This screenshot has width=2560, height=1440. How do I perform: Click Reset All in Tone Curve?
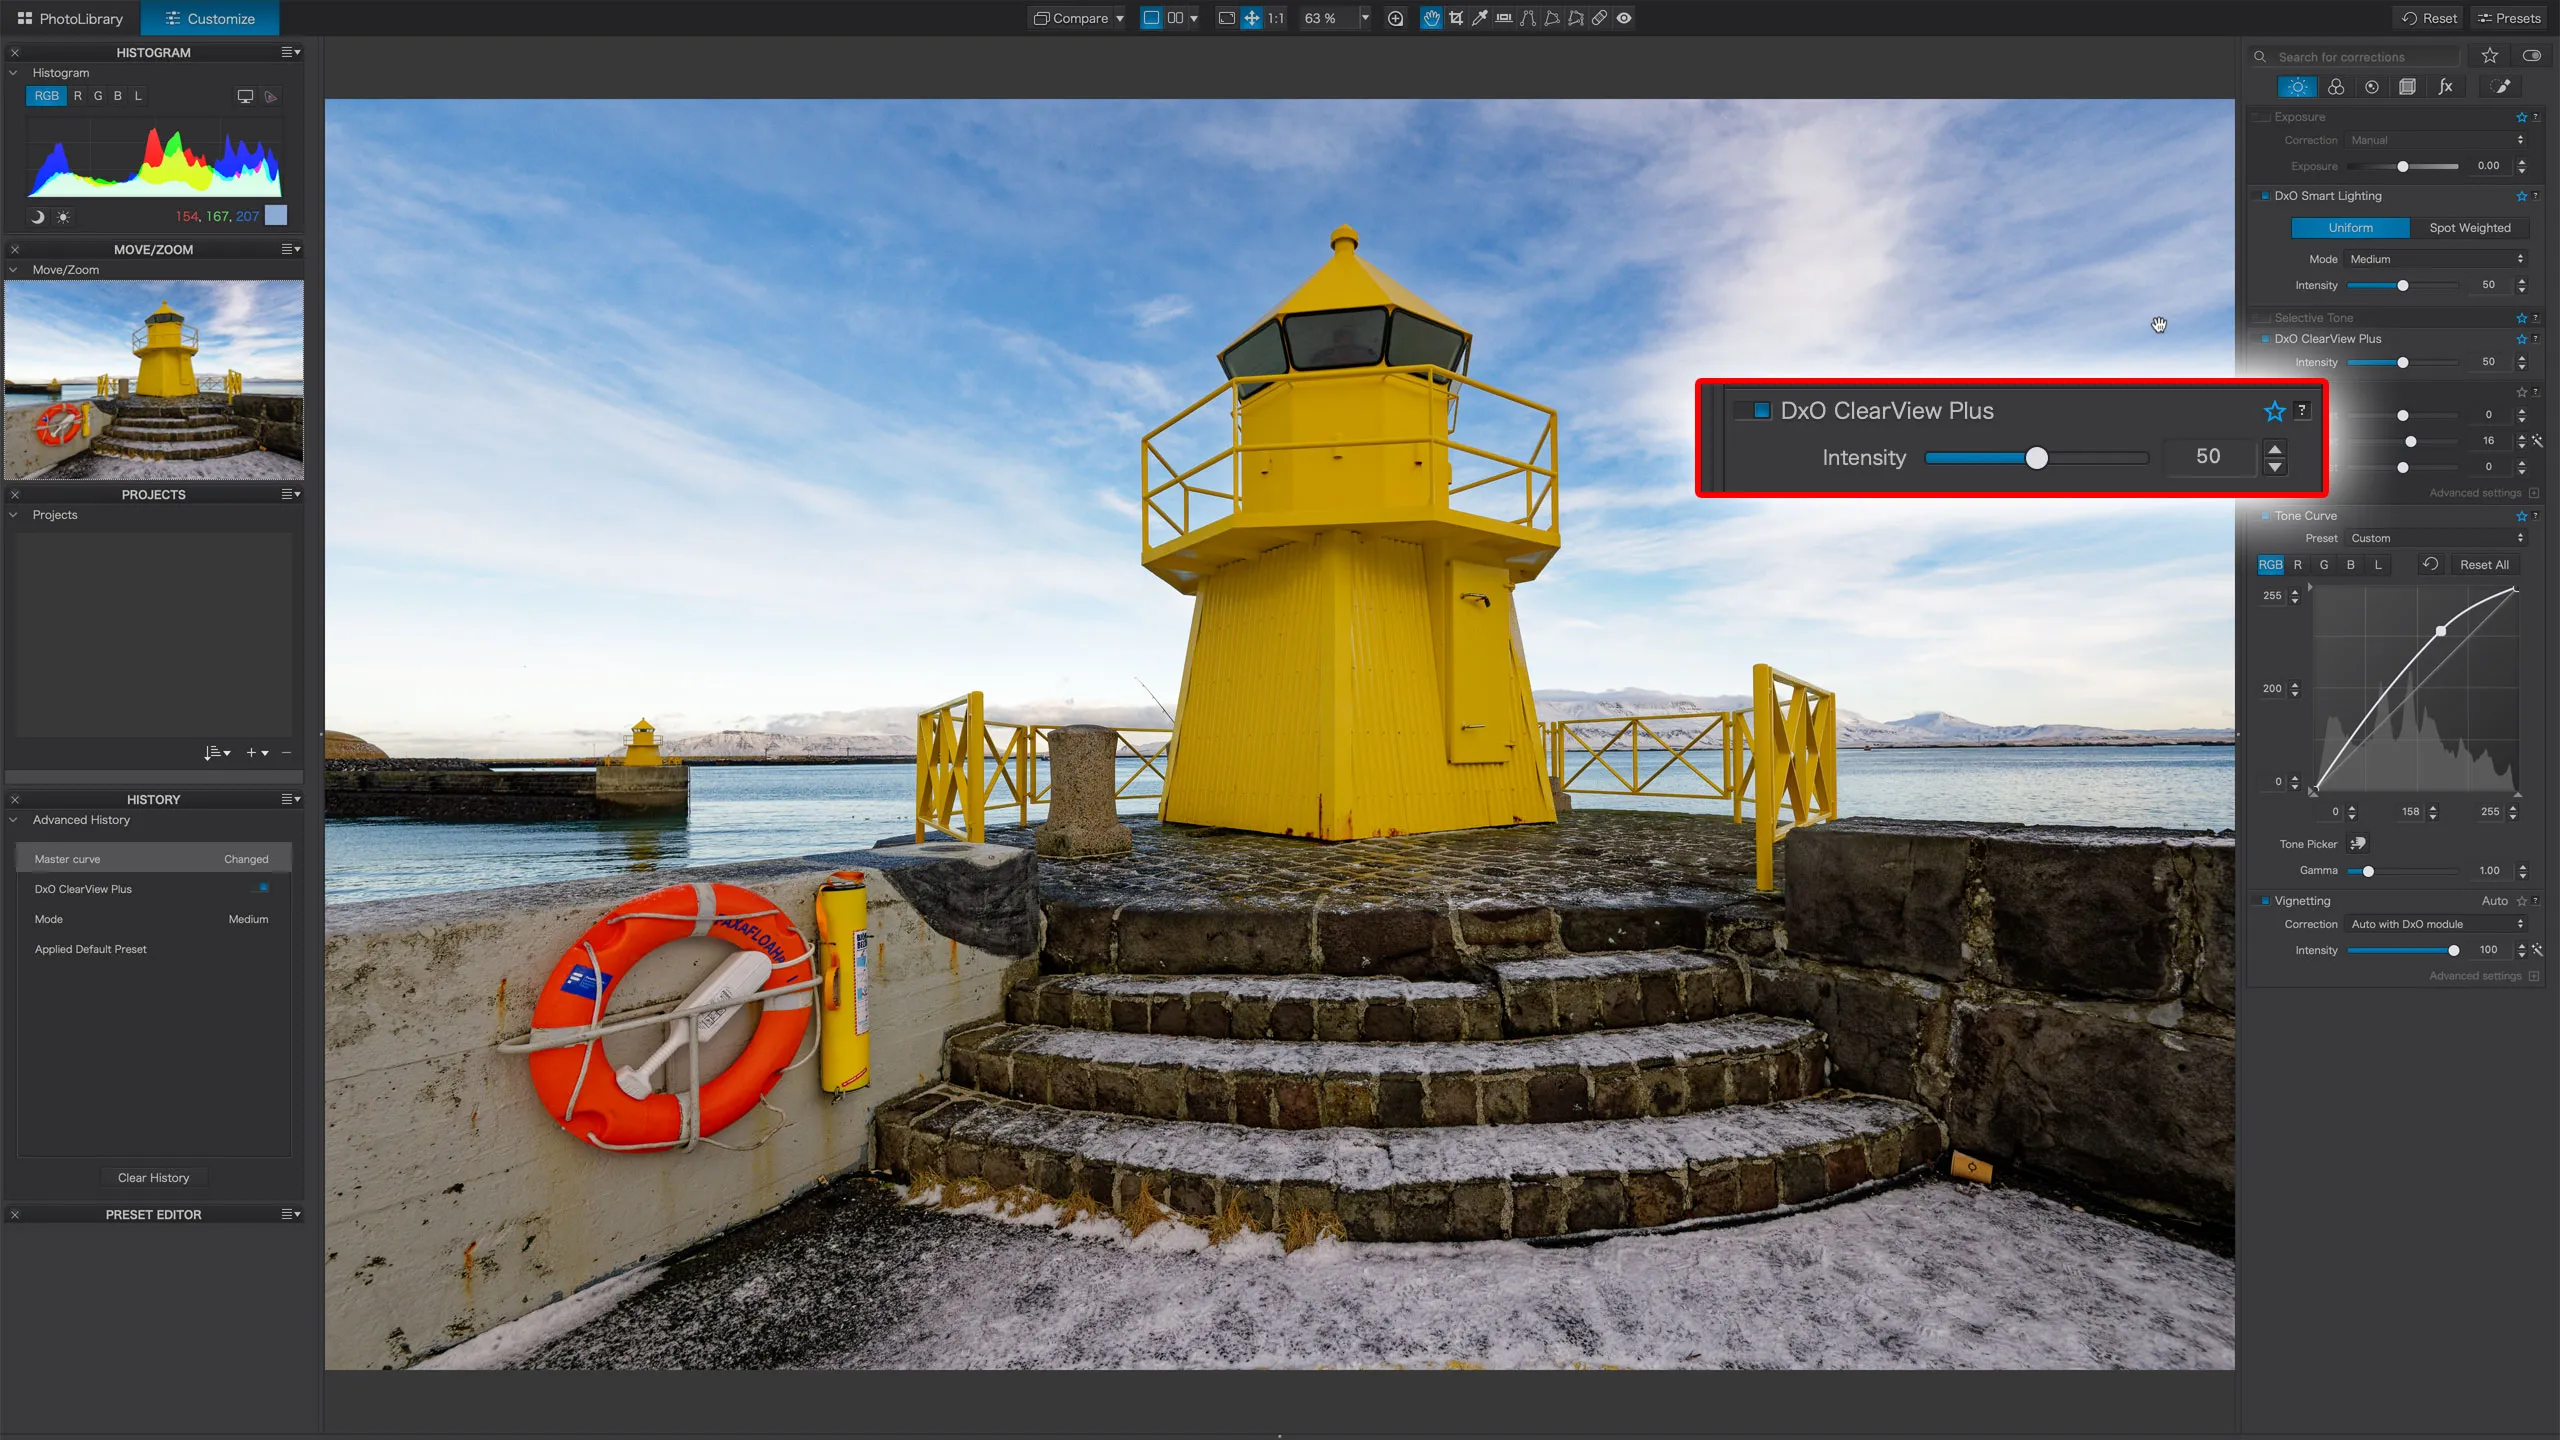(x=2484, y=565)
